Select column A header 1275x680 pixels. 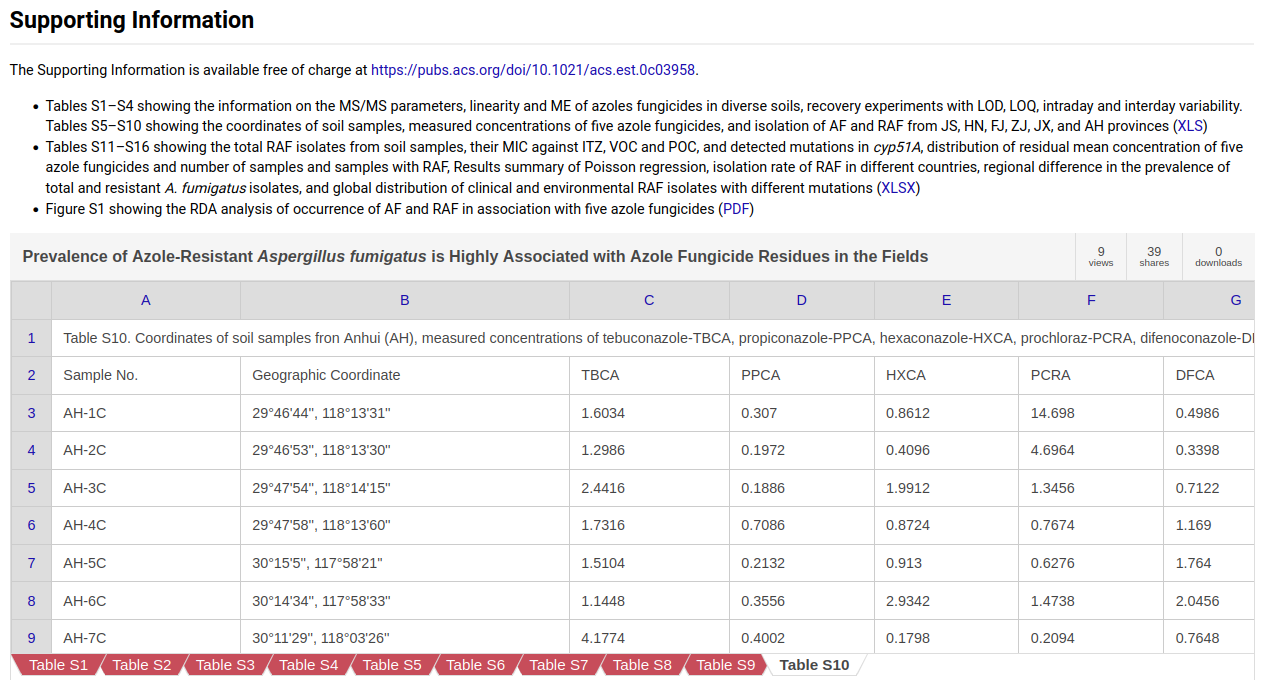tap(146, 300)
